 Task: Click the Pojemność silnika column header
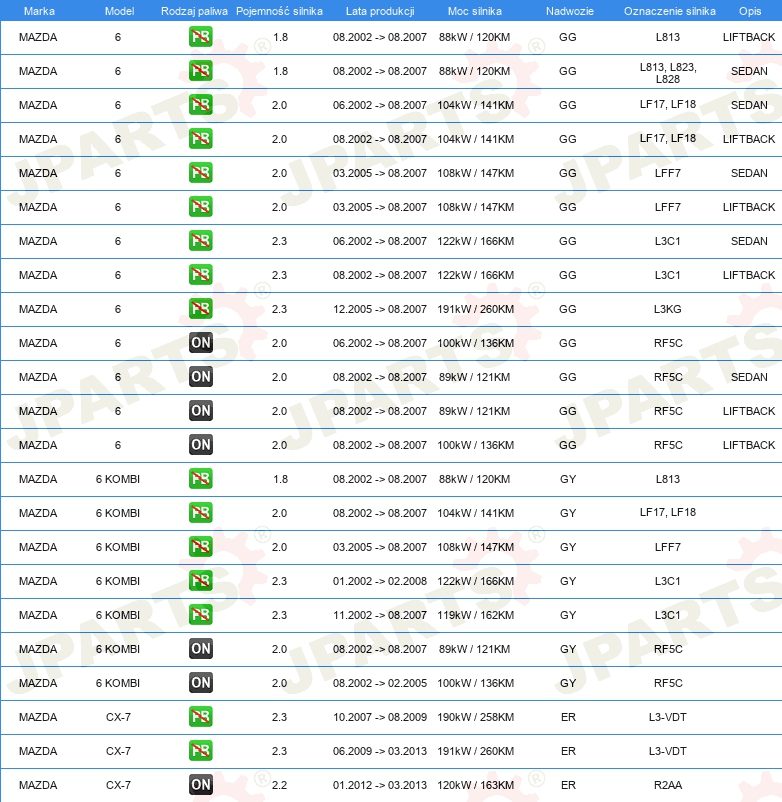pyautogui.click(x=279, y=11)
